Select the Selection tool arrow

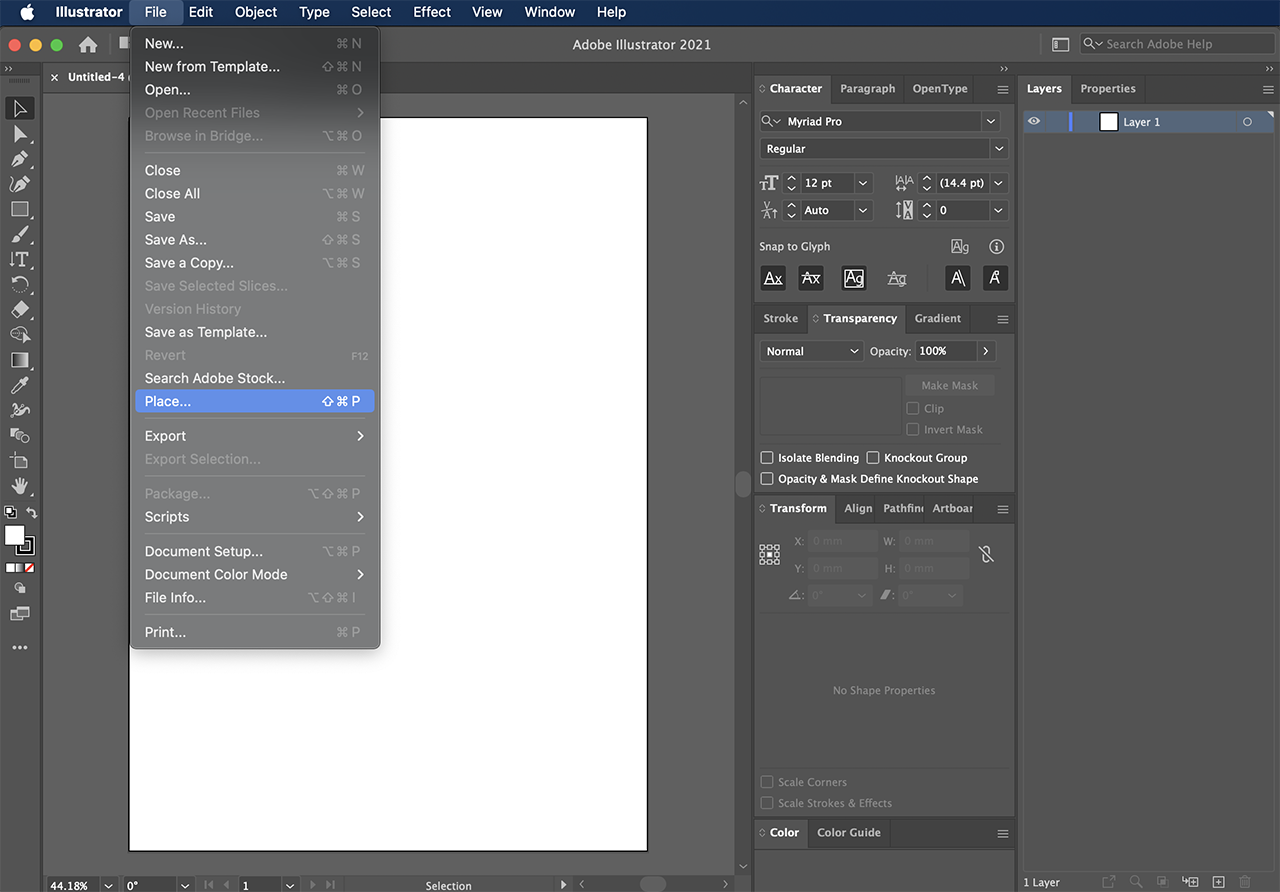(x=20, y=108)
